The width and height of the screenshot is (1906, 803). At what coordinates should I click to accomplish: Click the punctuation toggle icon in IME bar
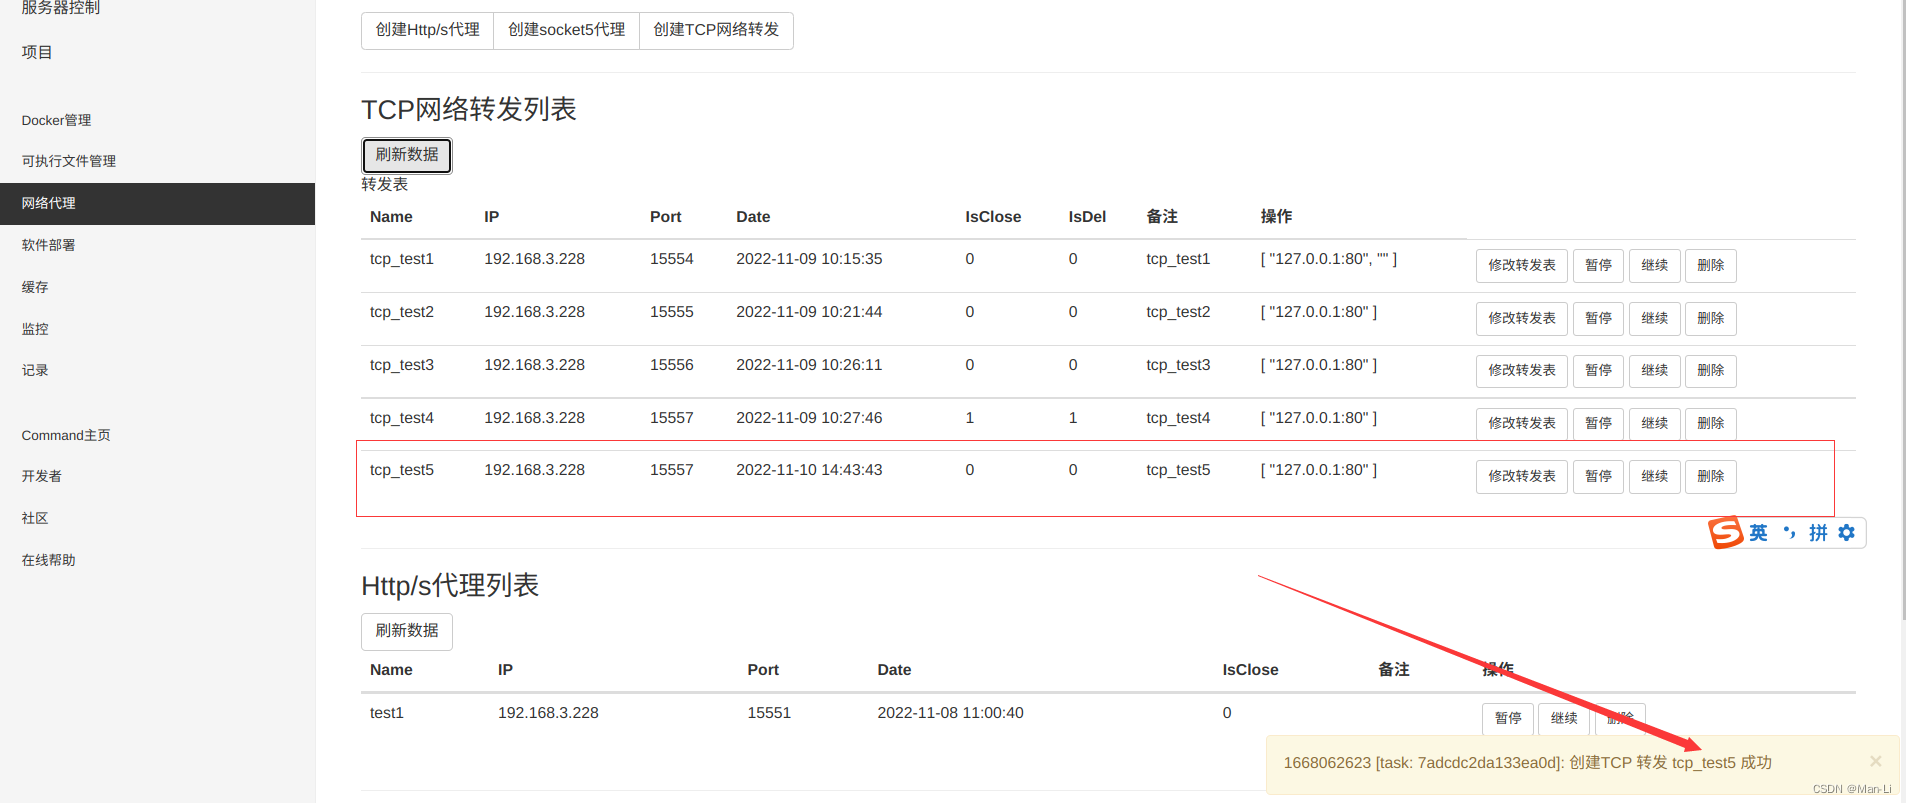(1789, 533)
